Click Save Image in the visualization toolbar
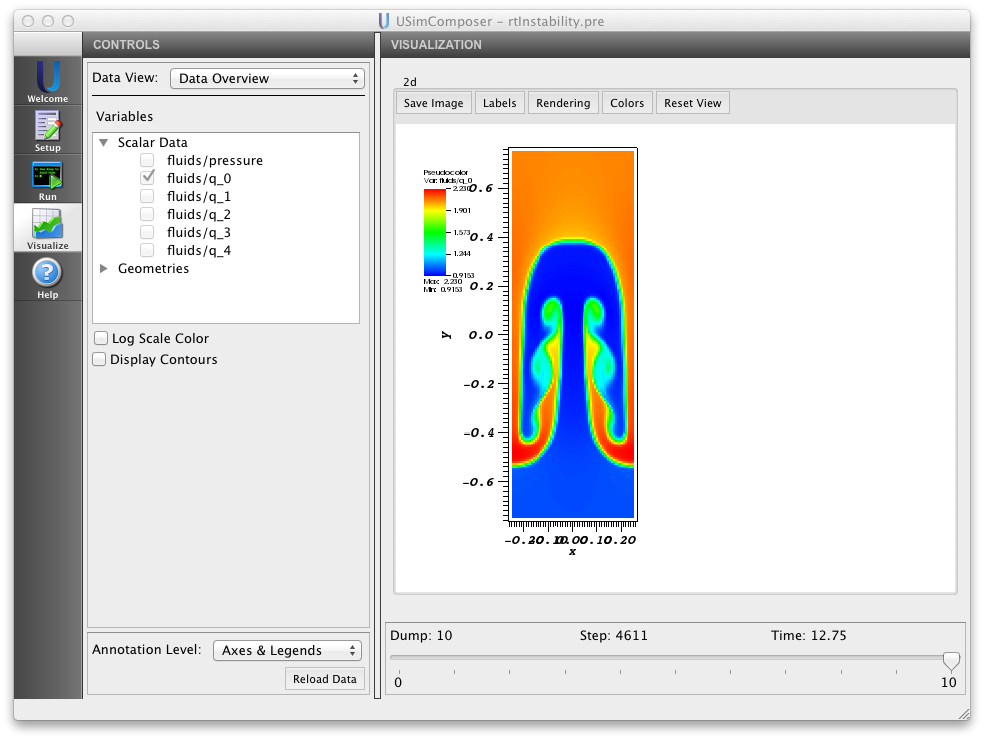 433,102
